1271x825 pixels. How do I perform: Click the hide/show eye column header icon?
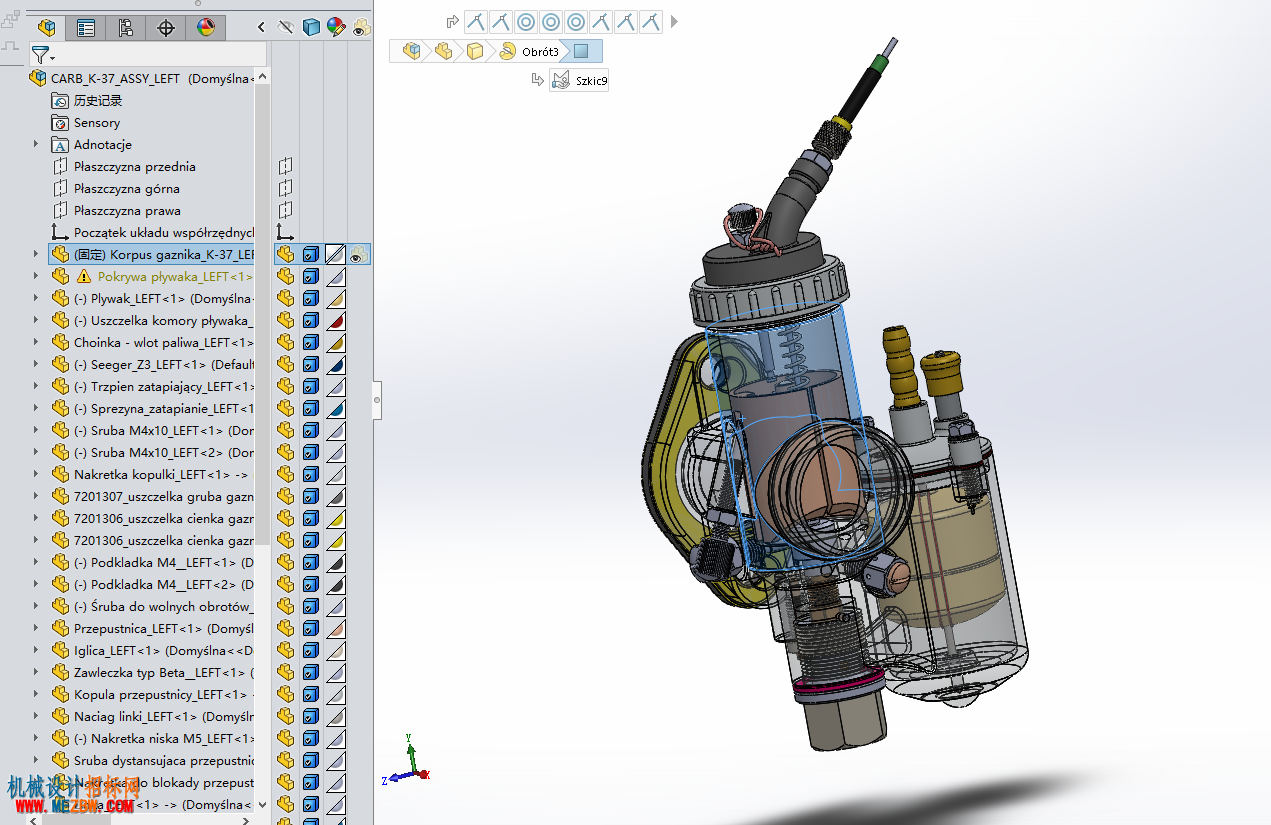coord(286,28)
